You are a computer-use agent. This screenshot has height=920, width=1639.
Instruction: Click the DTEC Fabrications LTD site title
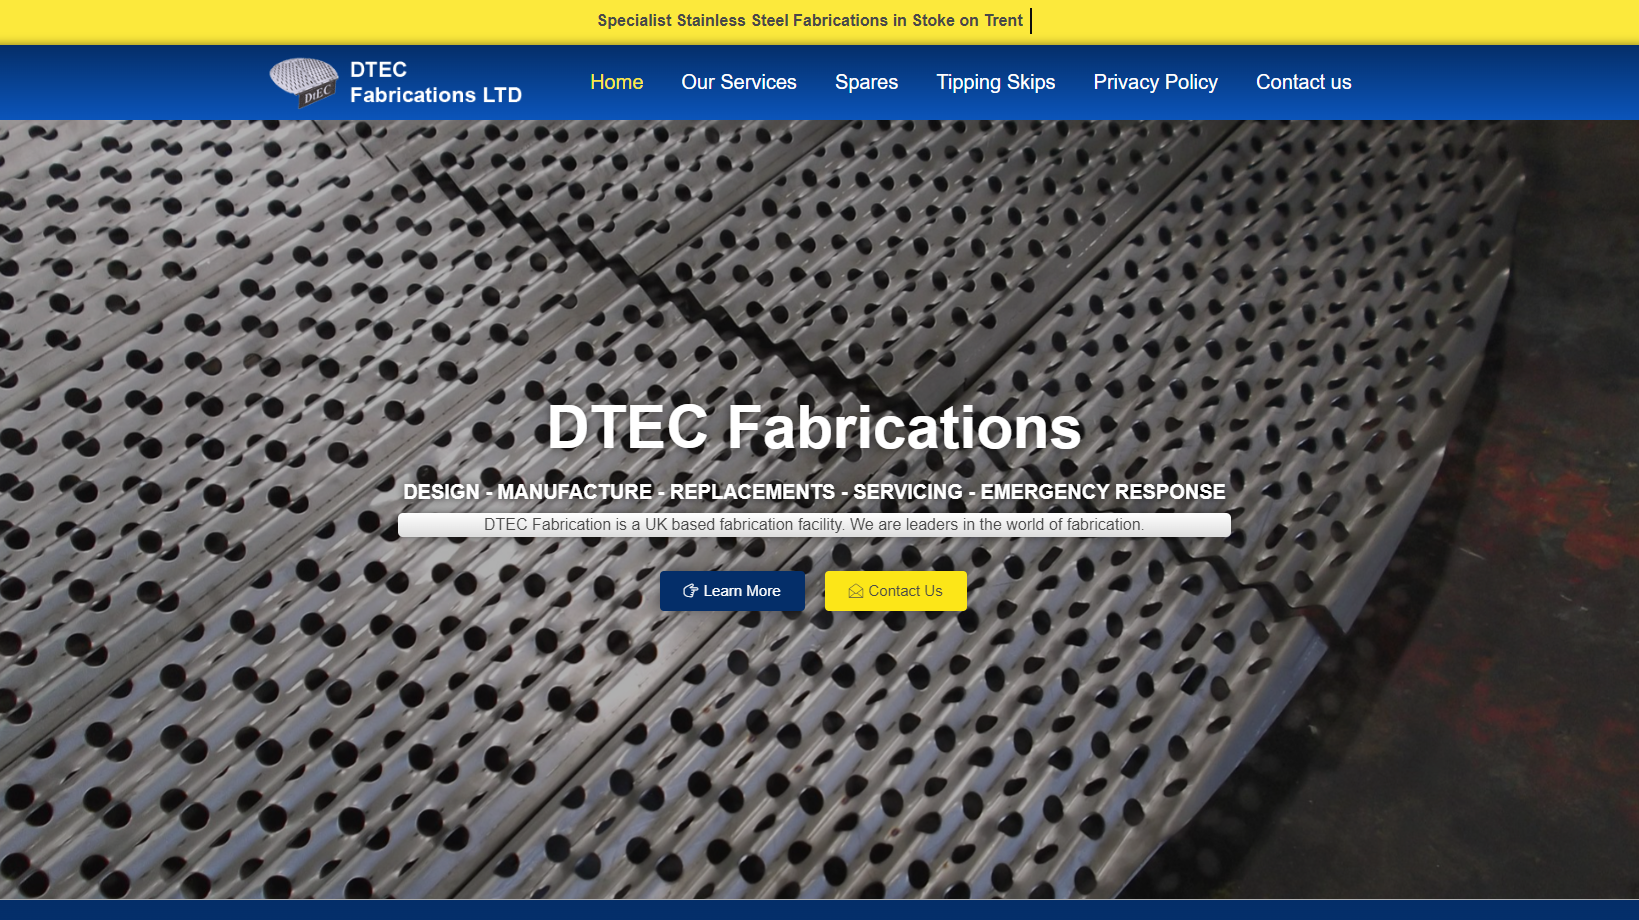pos(435,82)
